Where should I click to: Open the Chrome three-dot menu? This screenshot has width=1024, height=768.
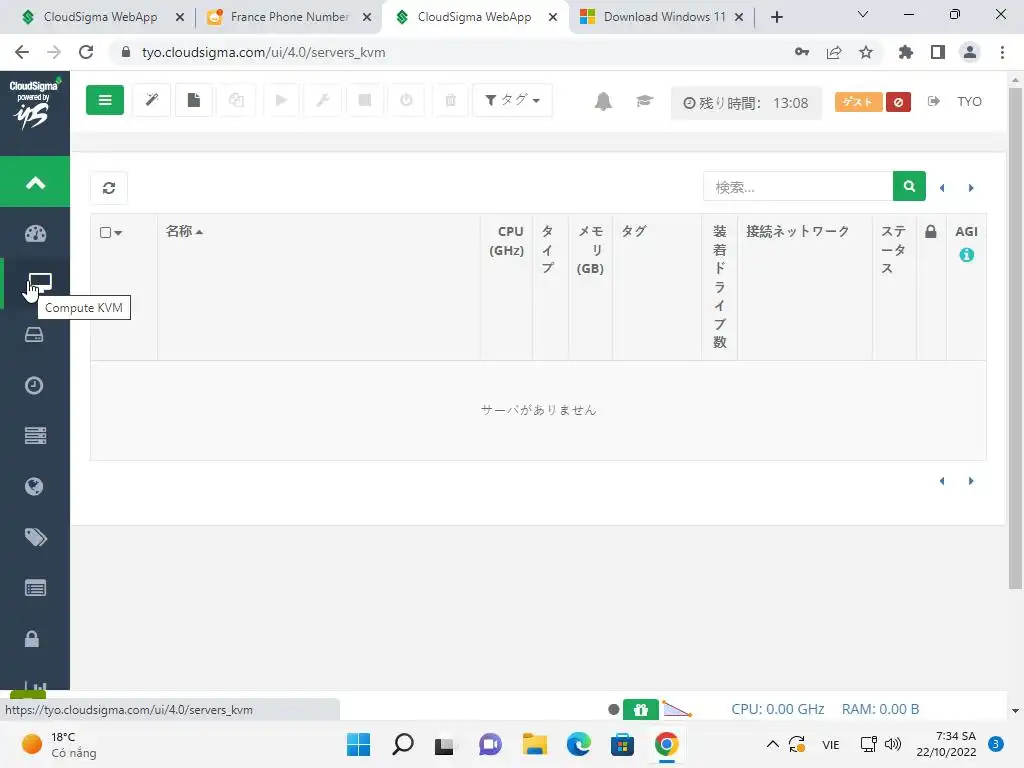(1002, 52)
